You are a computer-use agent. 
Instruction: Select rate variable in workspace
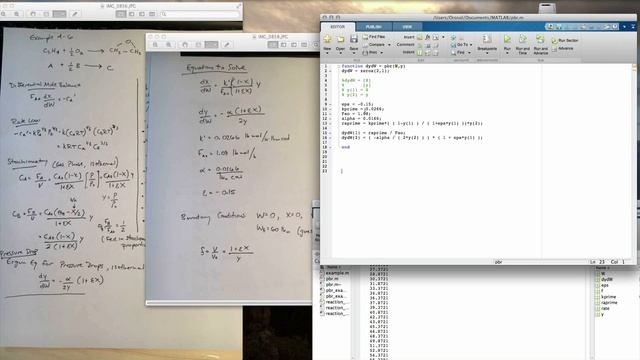point(605,308)
